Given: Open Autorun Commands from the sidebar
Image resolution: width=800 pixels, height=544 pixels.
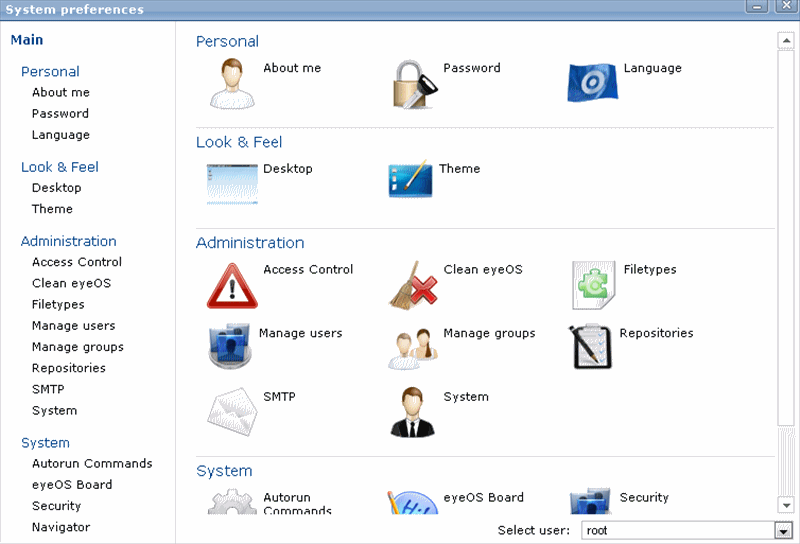Looking at the screenshot, I should [x=92, y=464].
